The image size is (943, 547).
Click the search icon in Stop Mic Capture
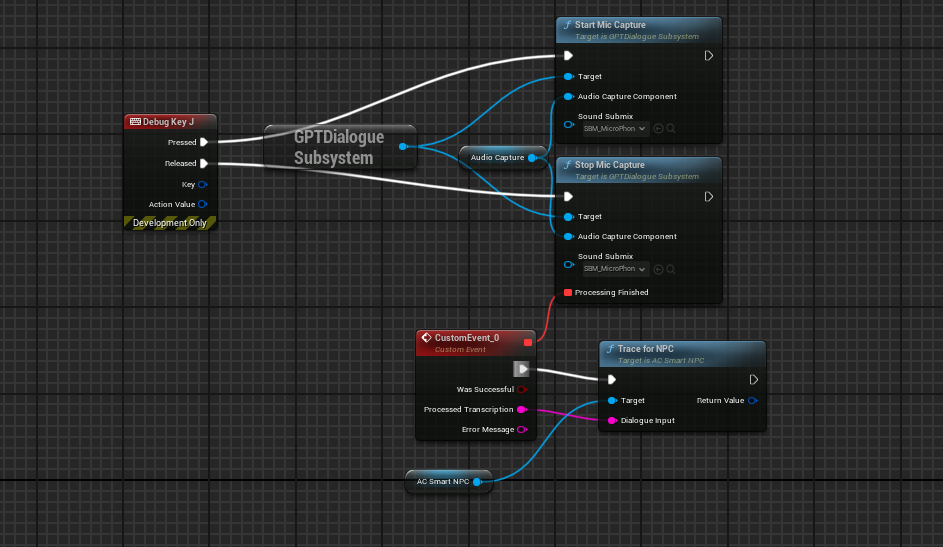[x=672, y=268]
